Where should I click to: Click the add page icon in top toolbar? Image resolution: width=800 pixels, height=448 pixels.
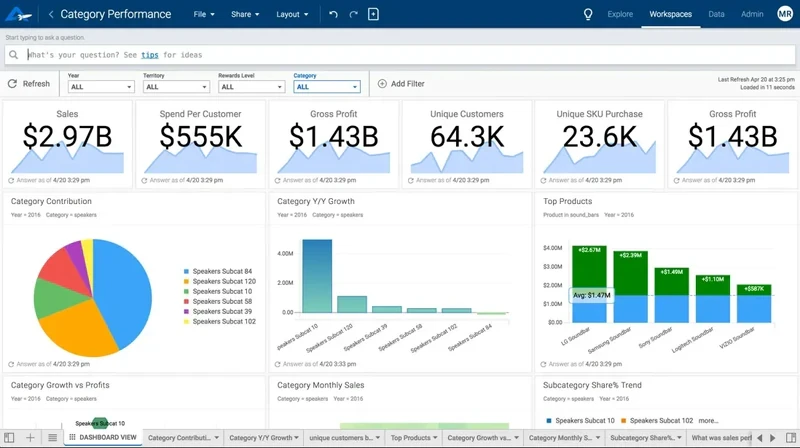coord(374,15)
